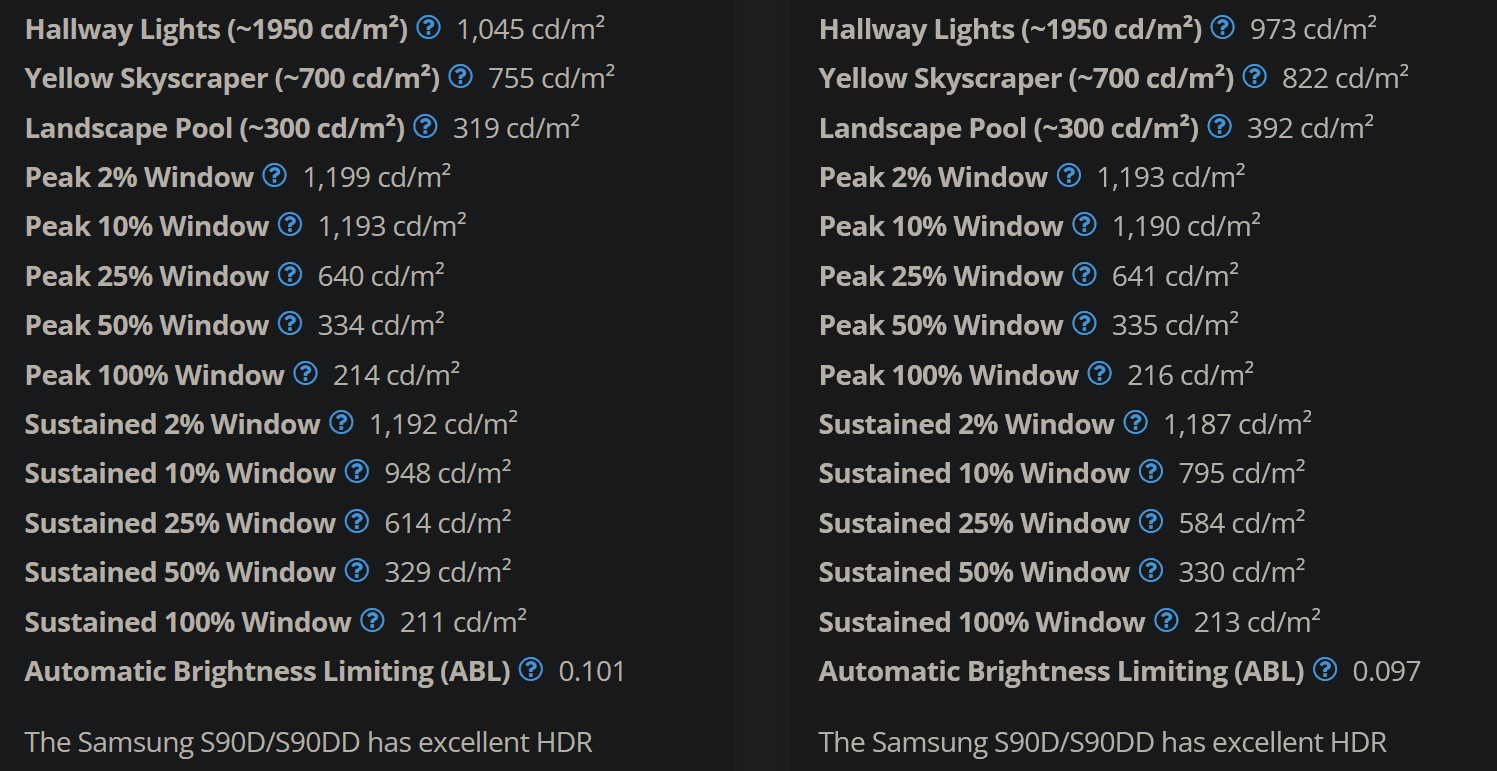Screen dimensions: 1497x771
Task: Click help icon for left Peak 10% Window
Action: click(x=290, y=225)
